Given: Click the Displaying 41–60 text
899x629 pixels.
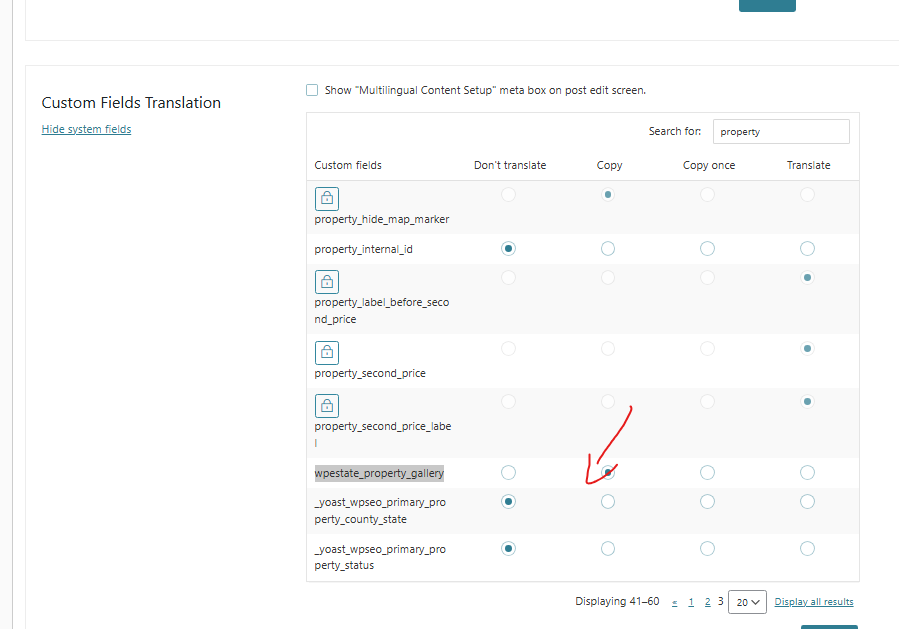Looking at the screenshot, I should [617, 601].
